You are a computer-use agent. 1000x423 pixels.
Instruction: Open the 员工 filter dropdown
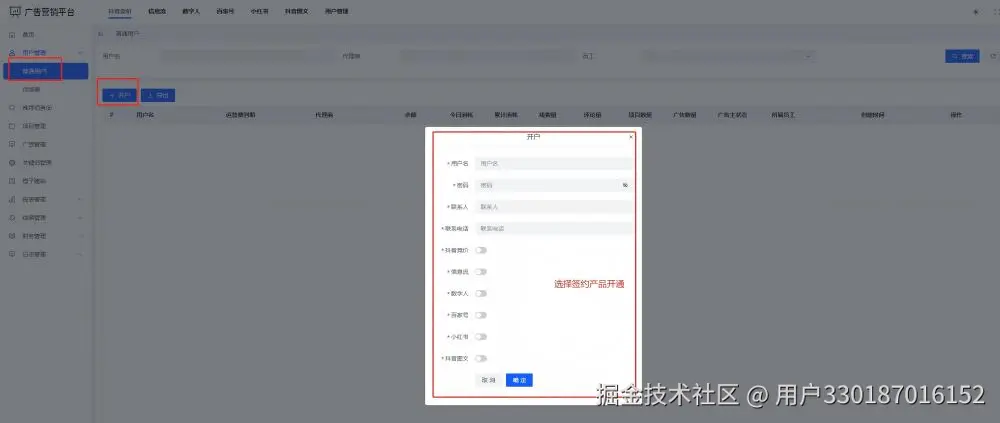pos(729,56)
